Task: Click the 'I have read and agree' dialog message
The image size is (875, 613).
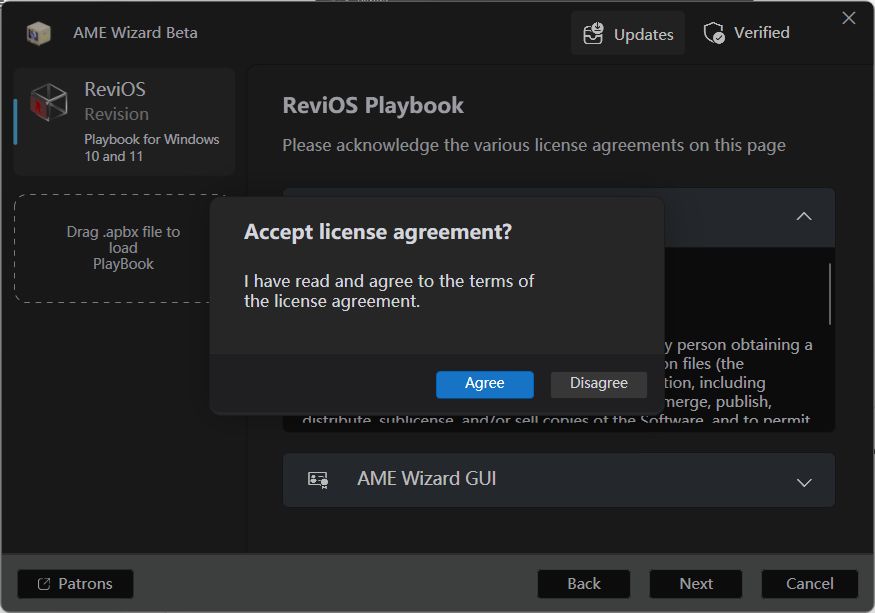Action: point(389,291)
